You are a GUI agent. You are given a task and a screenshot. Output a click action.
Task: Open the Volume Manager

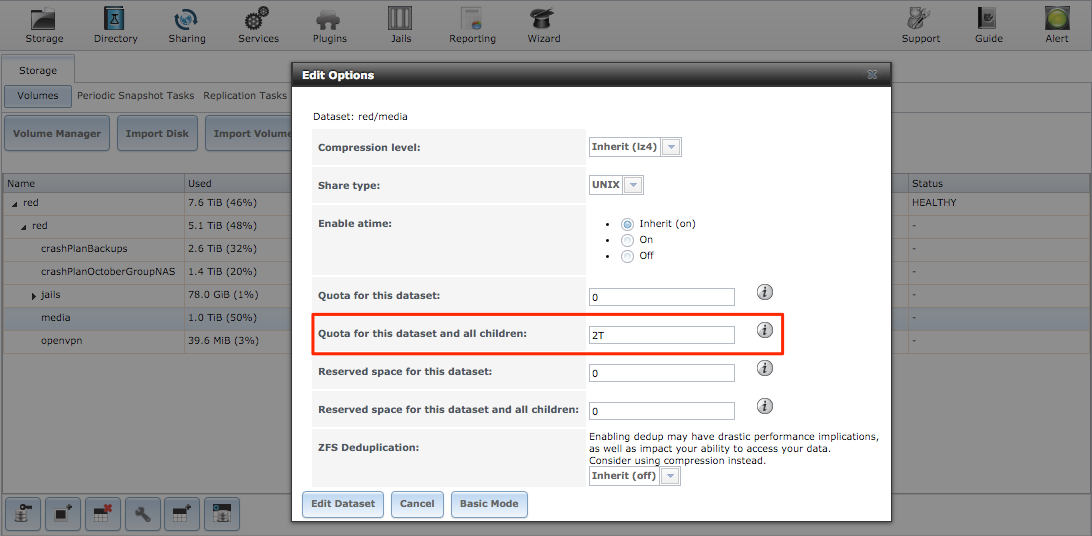[57, 134]
